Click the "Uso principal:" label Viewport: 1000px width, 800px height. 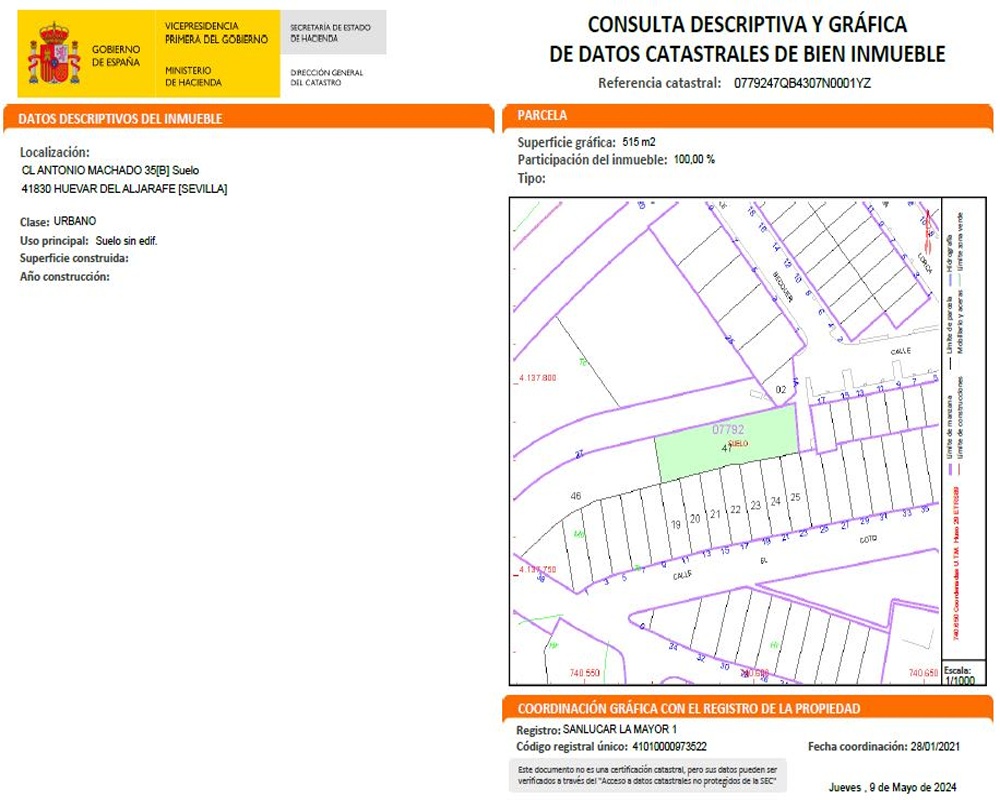[54, 241]
